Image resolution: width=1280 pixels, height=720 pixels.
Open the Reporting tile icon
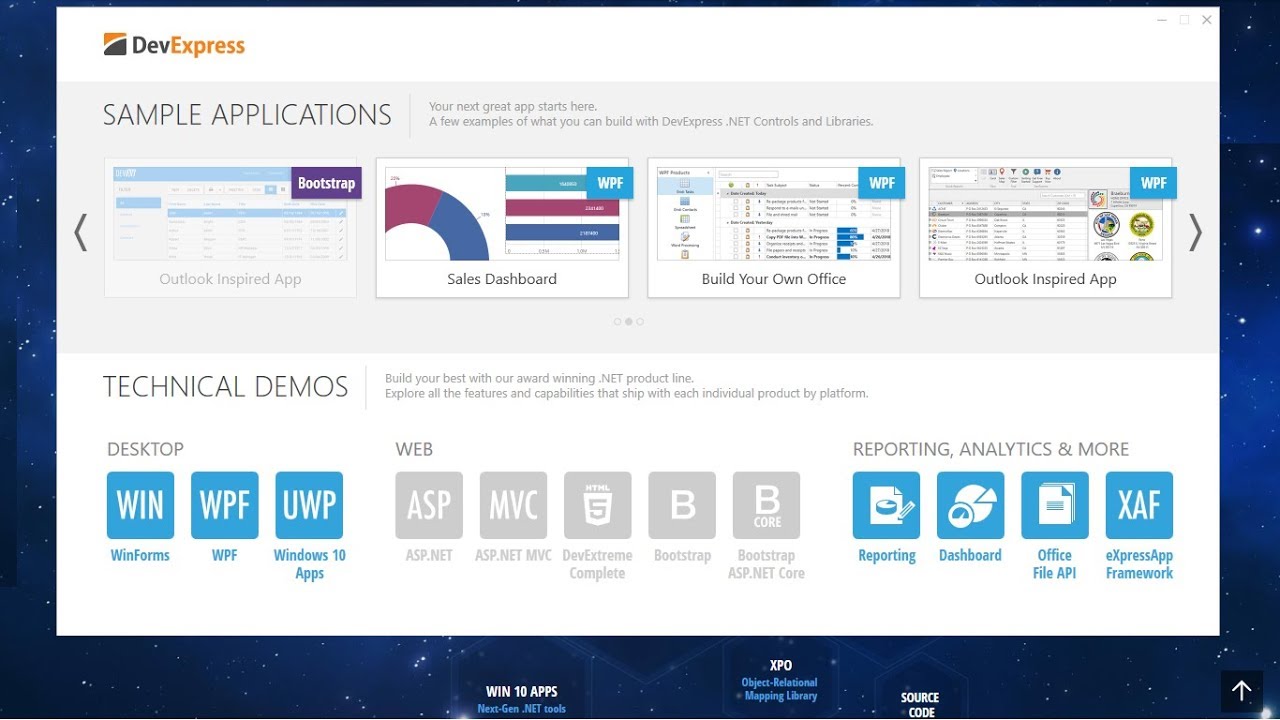tap(886, 505)
